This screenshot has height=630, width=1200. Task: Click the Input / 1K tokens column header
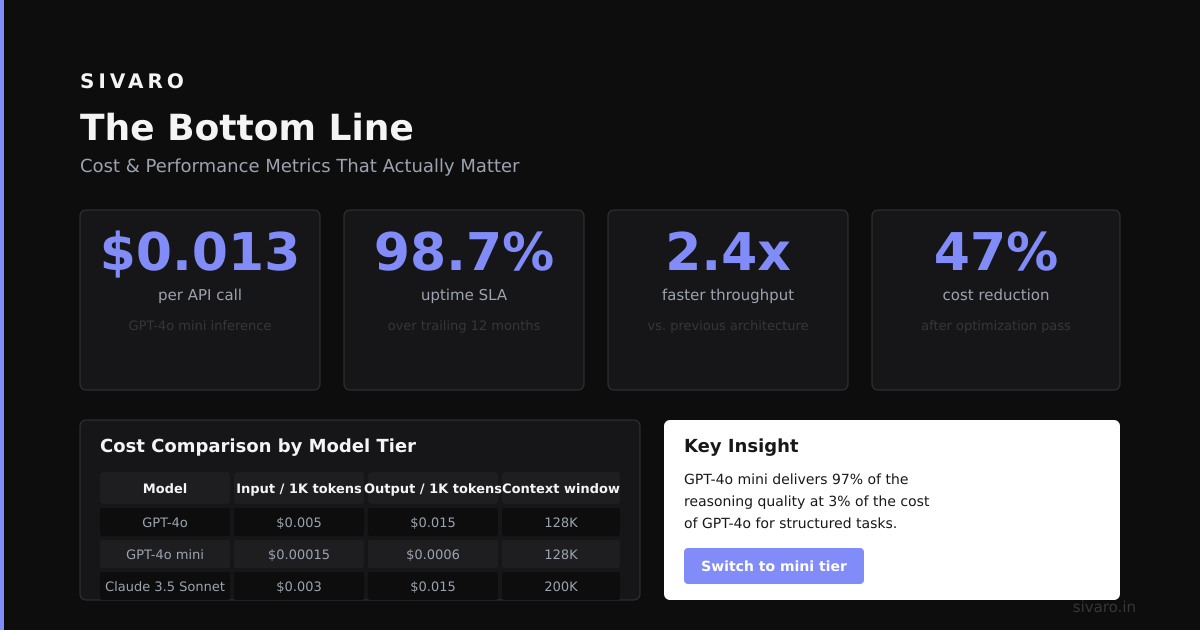299,488
